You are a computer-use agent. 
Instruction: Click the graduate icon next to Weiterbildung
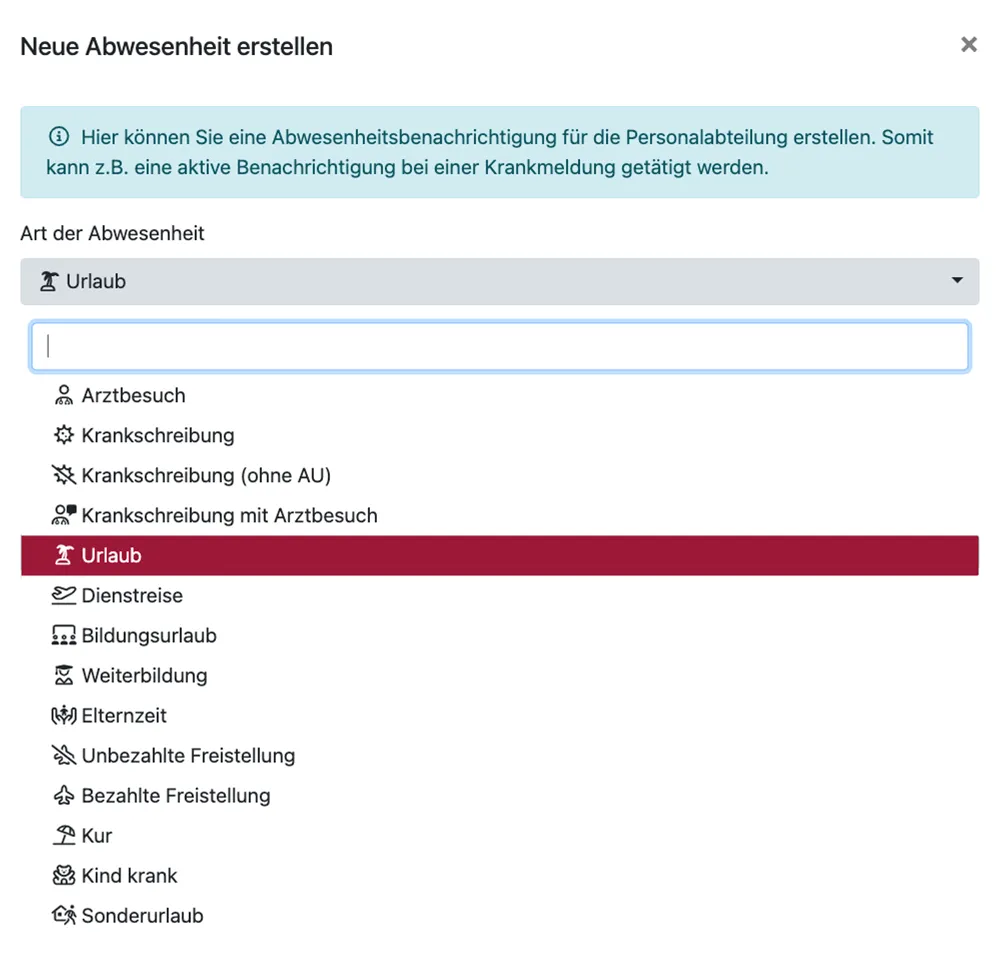click(64, 676)
